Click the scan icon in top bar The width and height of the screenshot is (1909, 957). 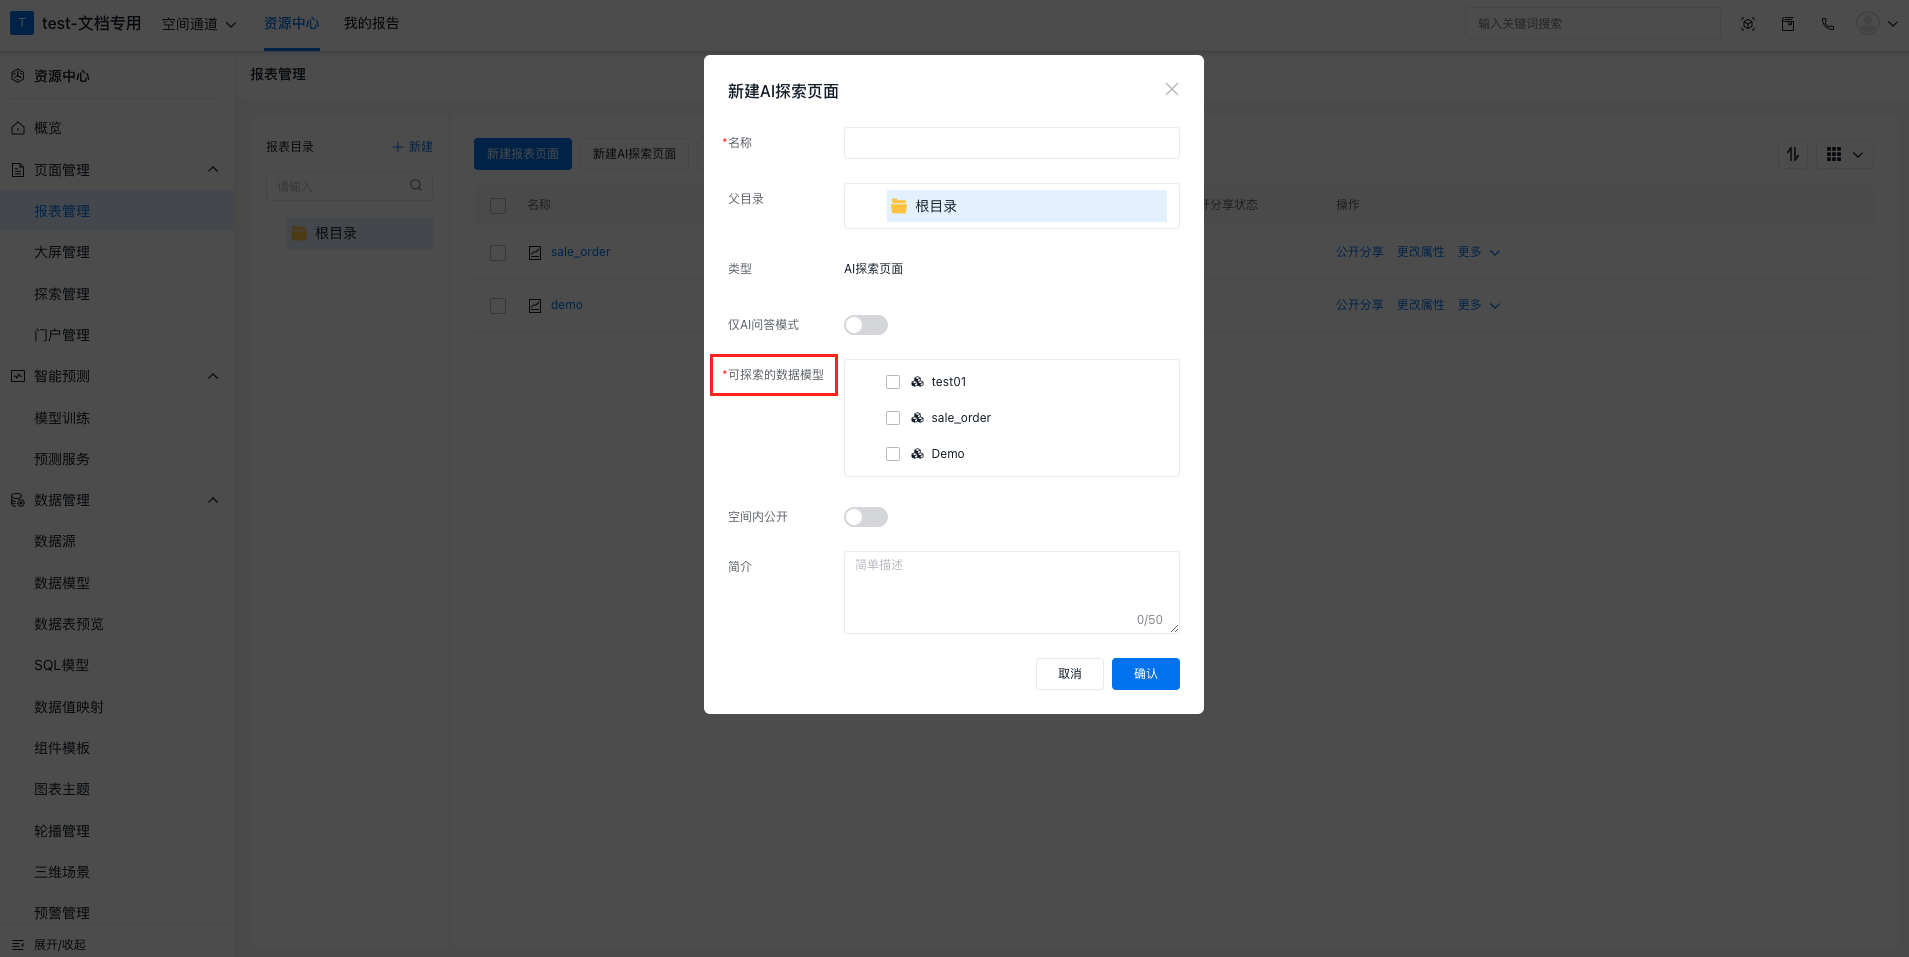tap(1748, 24)
